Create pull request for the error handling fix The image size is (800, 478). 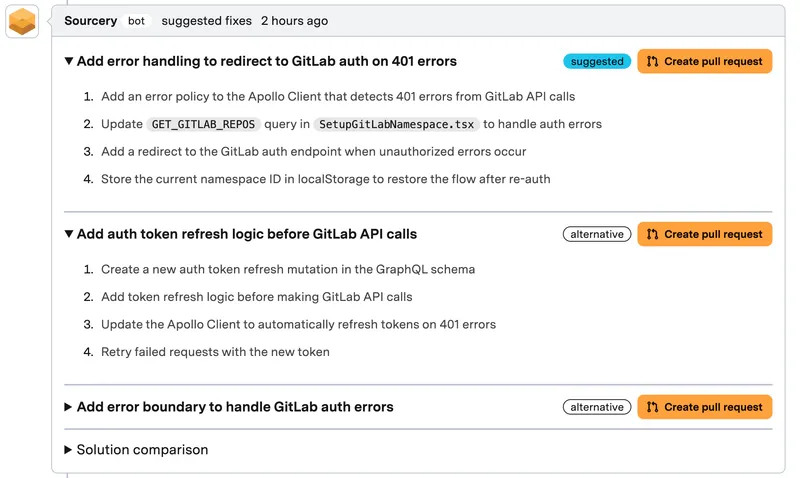[712, 61]
